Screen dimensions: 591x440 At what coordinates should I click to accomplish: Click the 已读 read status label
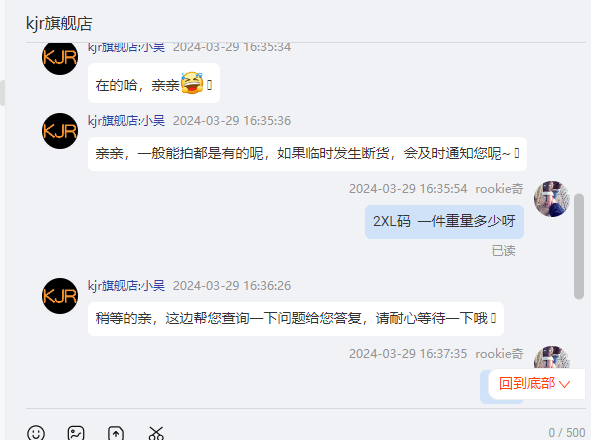(x=504, y=251)
